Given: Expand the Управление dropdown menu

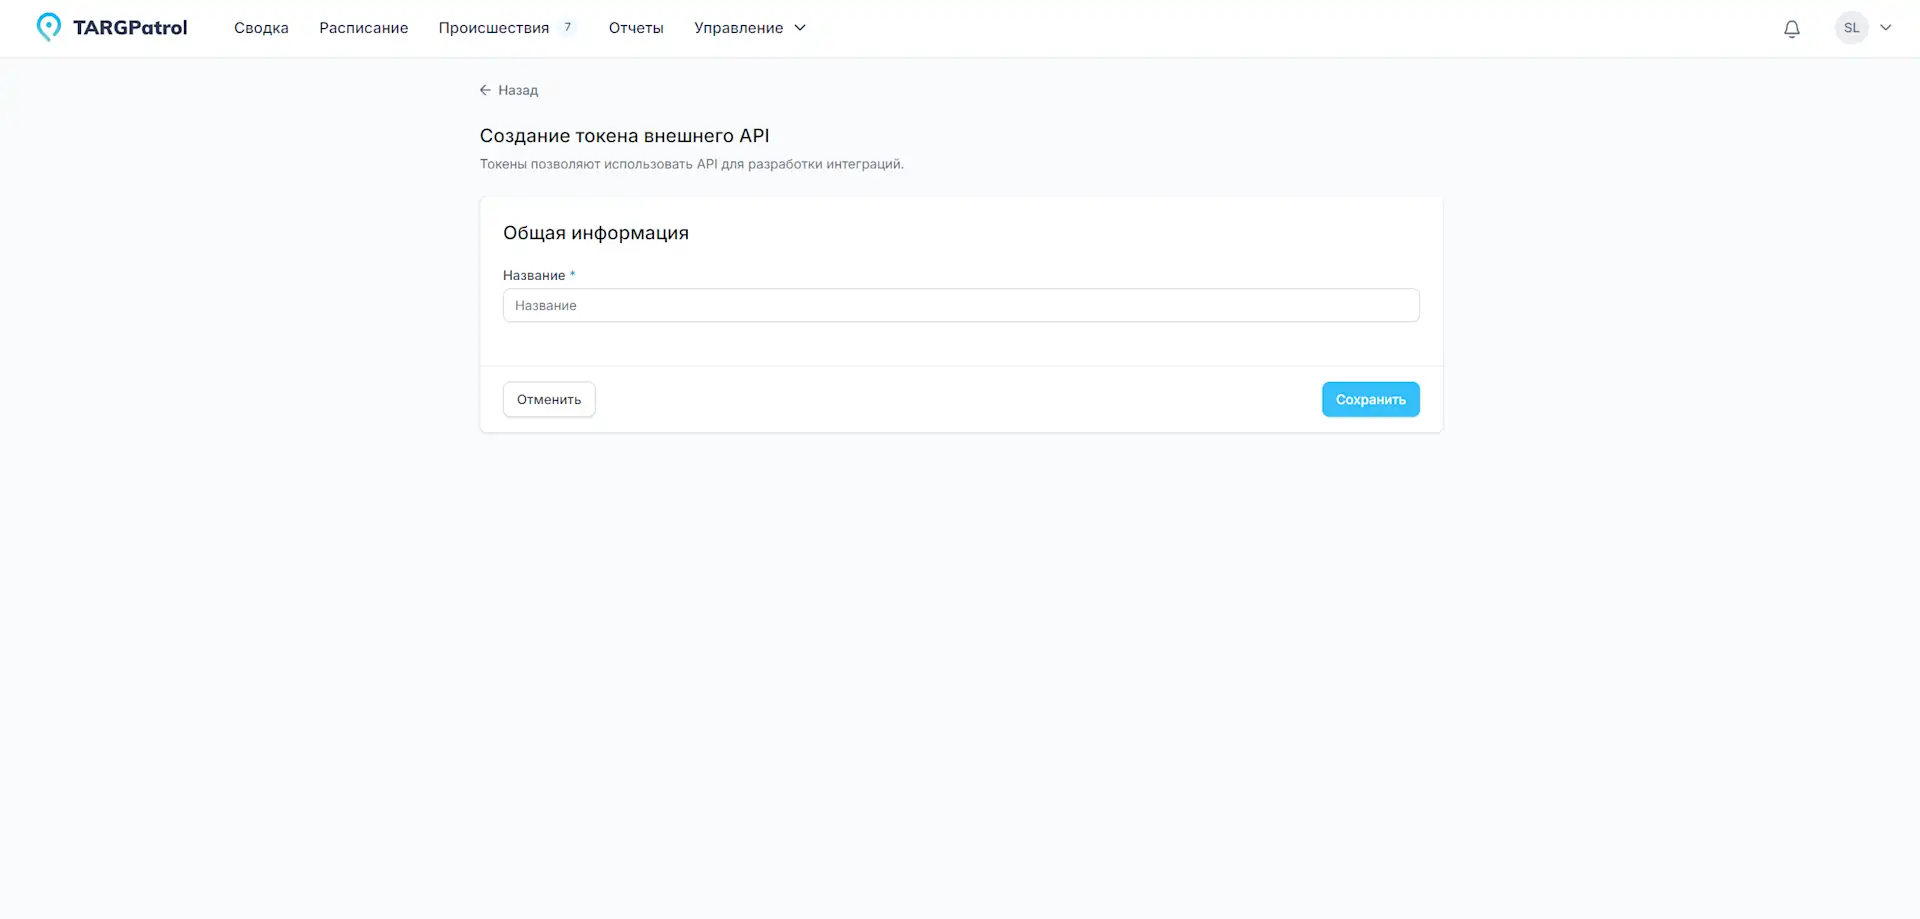Looking at the screenshot, I should 750,28.
